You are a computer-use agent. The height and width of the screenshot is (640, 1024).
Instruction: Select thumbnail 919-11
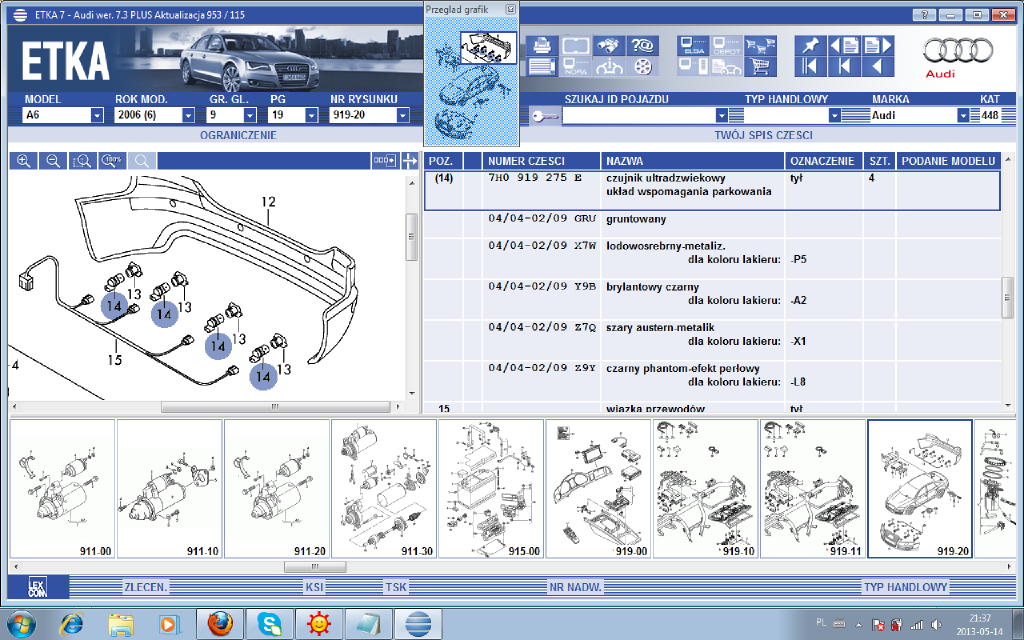[812, 488]
